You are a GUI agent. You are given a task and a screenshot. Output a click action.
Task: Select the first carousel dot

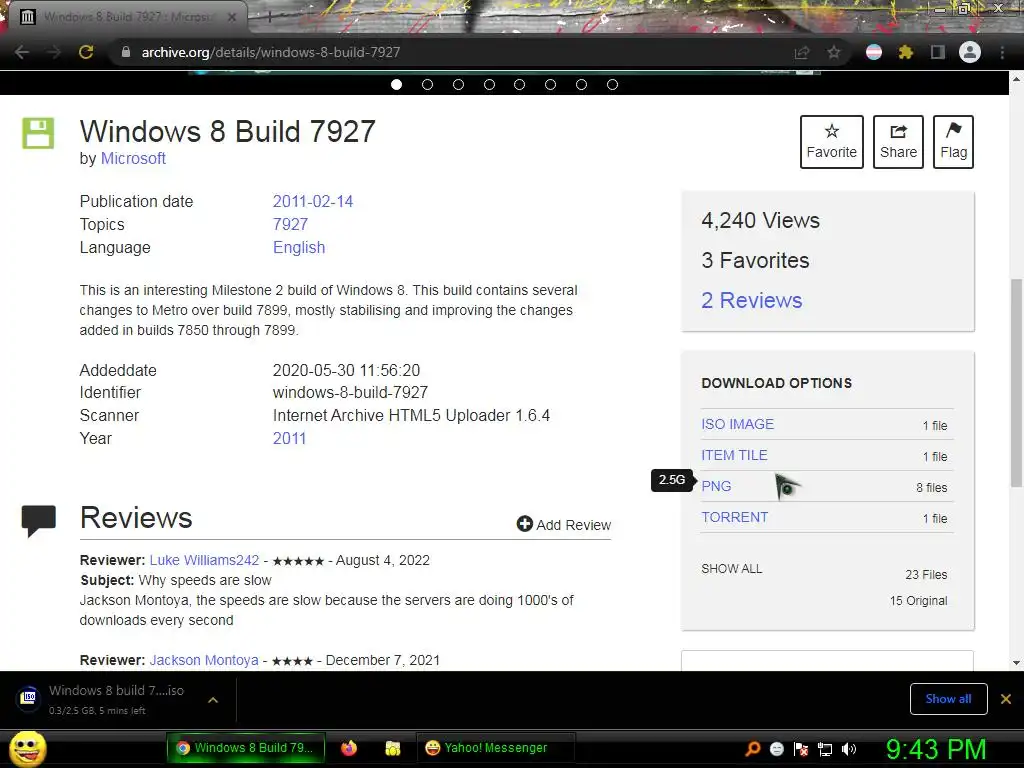click(x=396, y=84)
